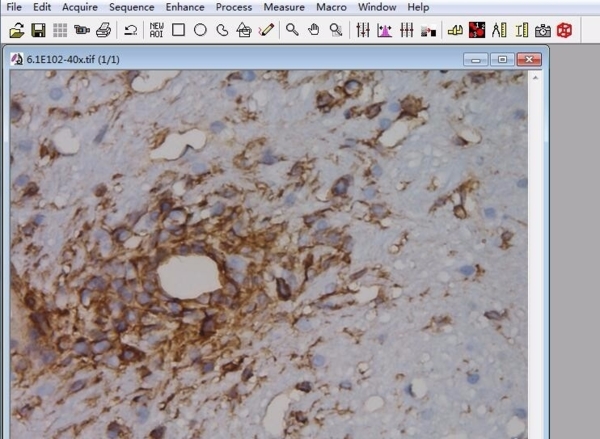Click the three-slider filter icon
The image size is (600, 439).
click(x=406, y=30)
